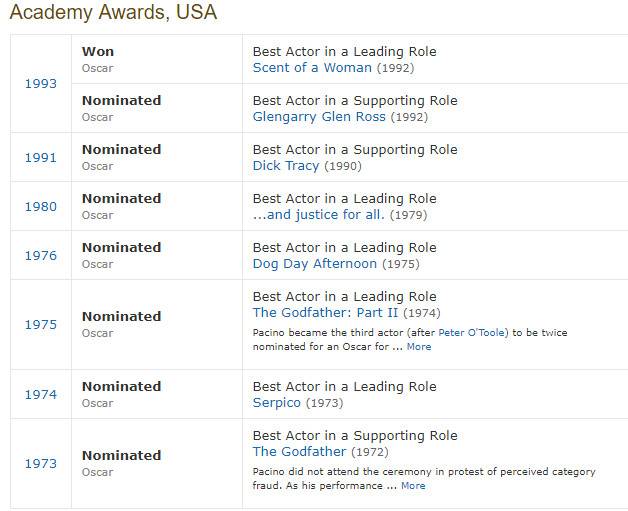The image size is (628, 511).
Task: Click the Dick Tracy title link
Action: pos(286,166)
